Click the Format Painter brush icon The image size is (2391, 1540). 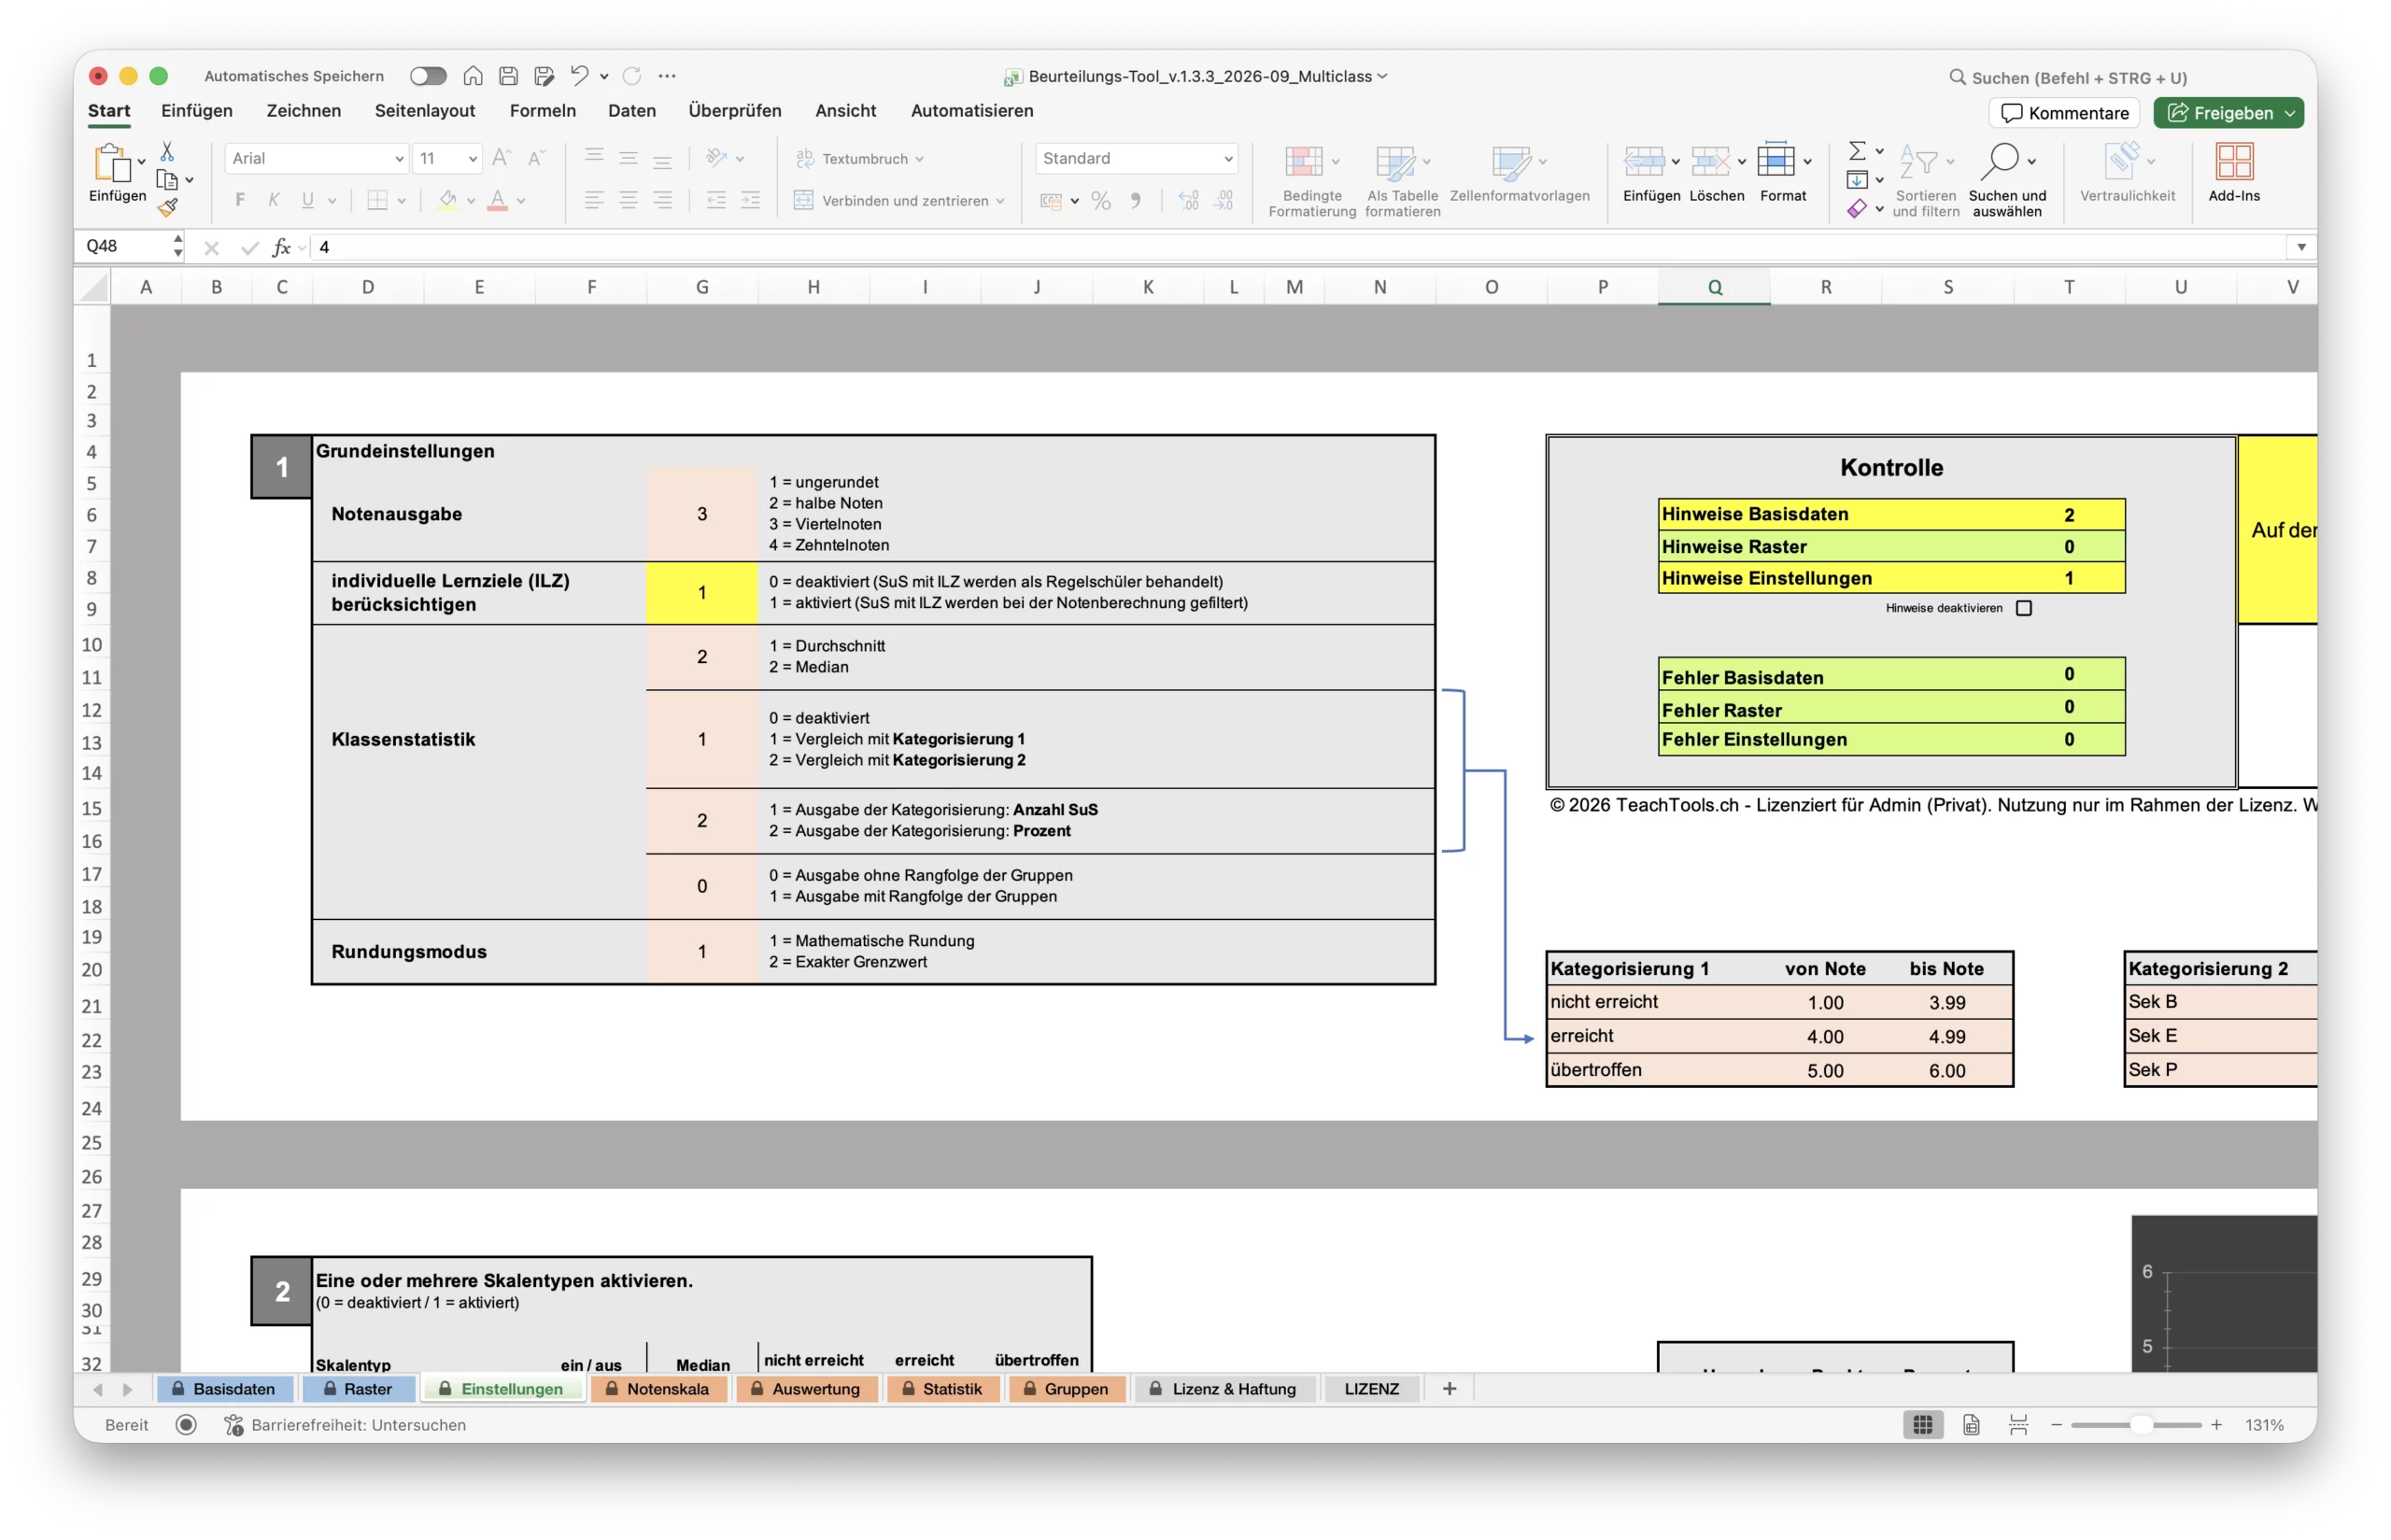(167, 207)
